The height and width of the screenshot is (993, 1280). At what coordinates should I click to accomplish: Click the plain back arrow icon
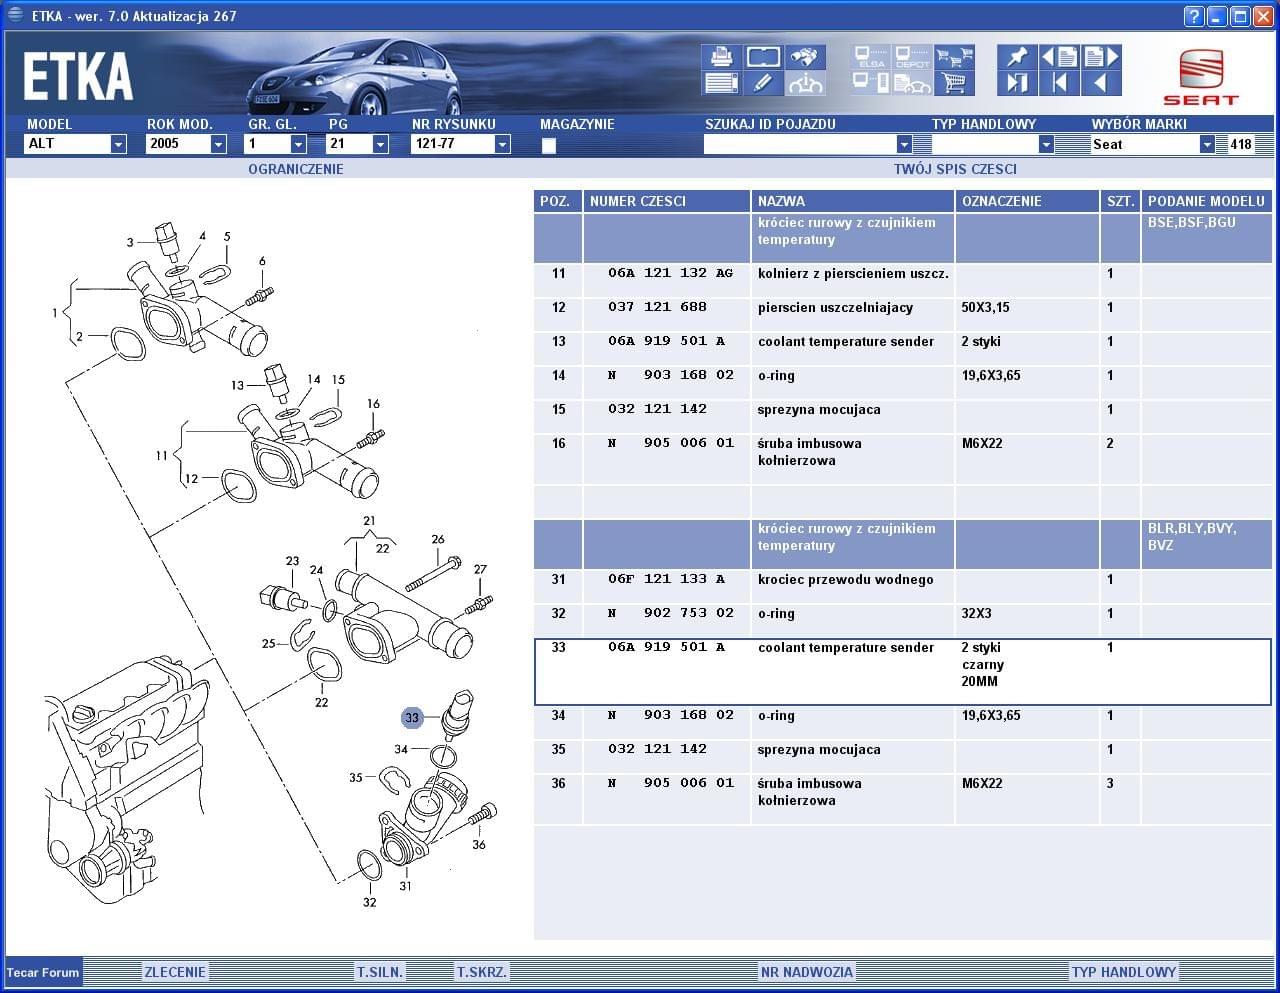1101,83
